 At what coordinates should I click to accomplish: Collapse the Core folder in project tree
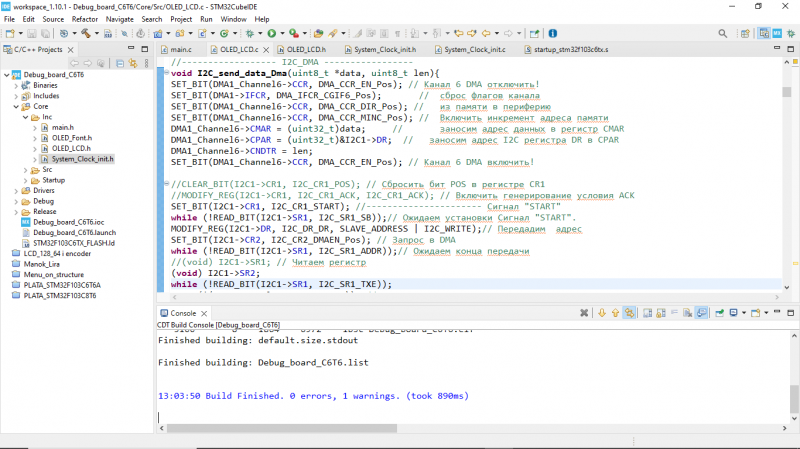click(x=17, y=105)
